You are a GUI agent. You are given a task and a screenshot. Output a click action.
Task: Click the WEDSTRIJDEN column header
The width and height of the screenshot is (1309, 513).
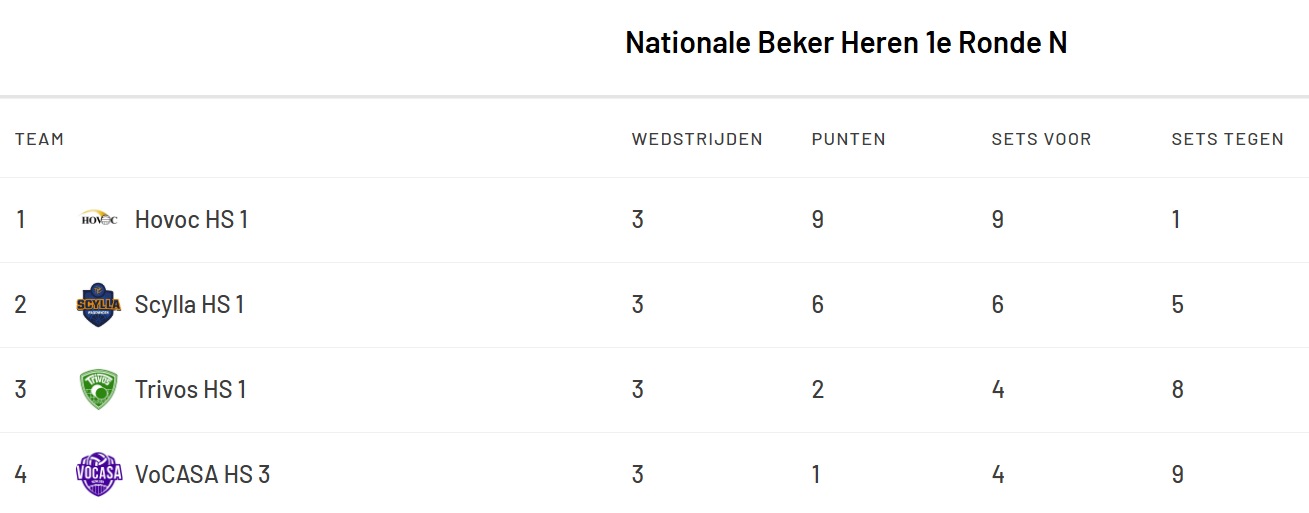tap(697, 139)
